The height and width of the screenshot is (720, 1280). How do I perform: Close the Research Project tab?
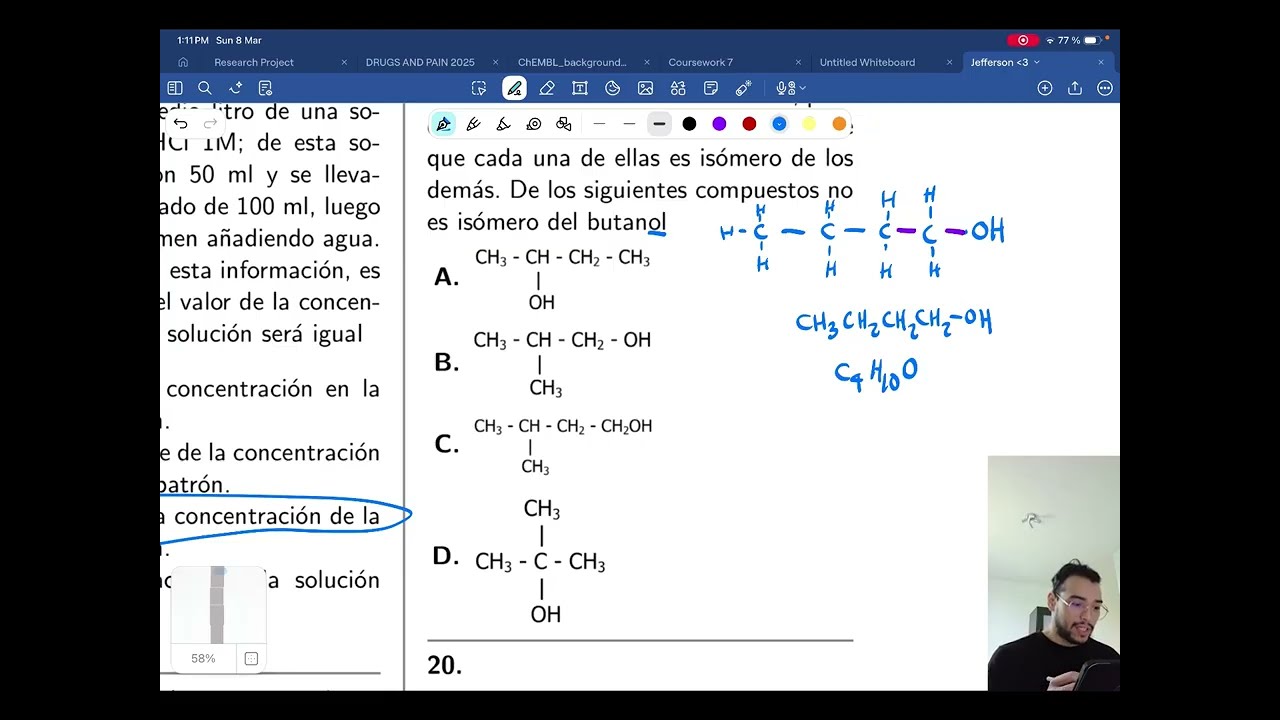click(344, 62)
